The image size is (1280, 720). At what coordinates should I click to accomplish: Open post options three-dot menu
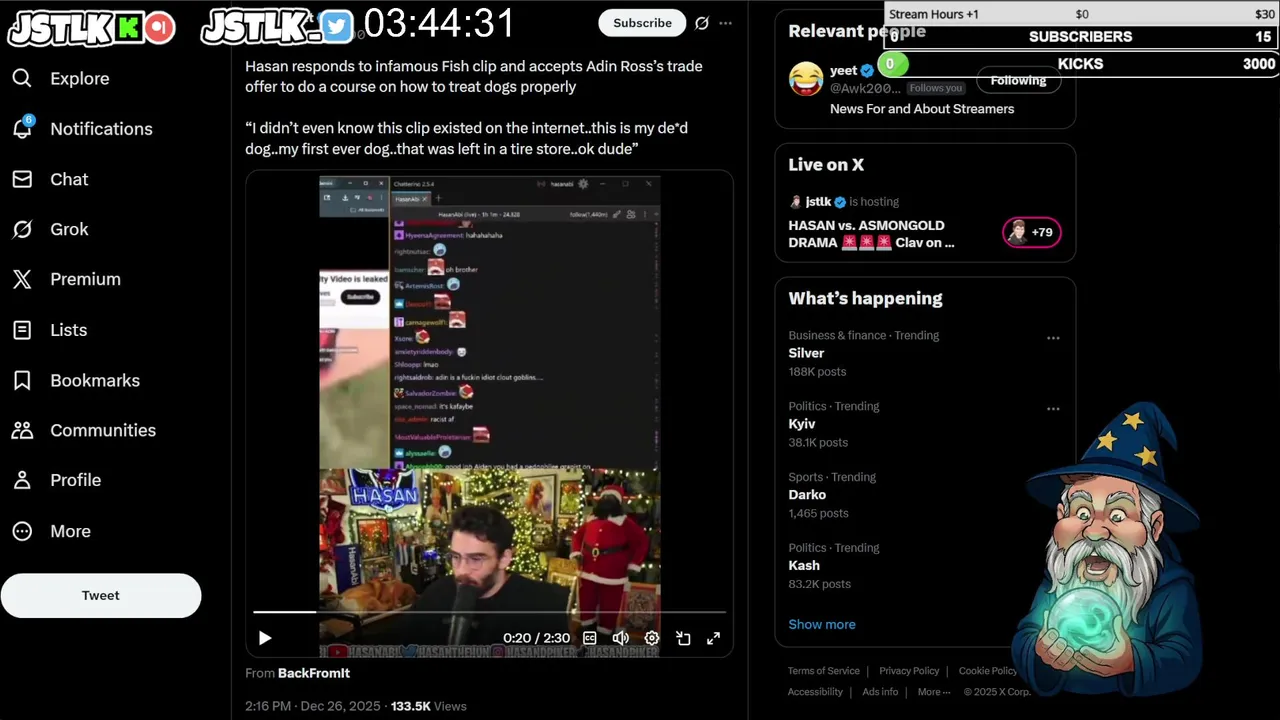726,23
